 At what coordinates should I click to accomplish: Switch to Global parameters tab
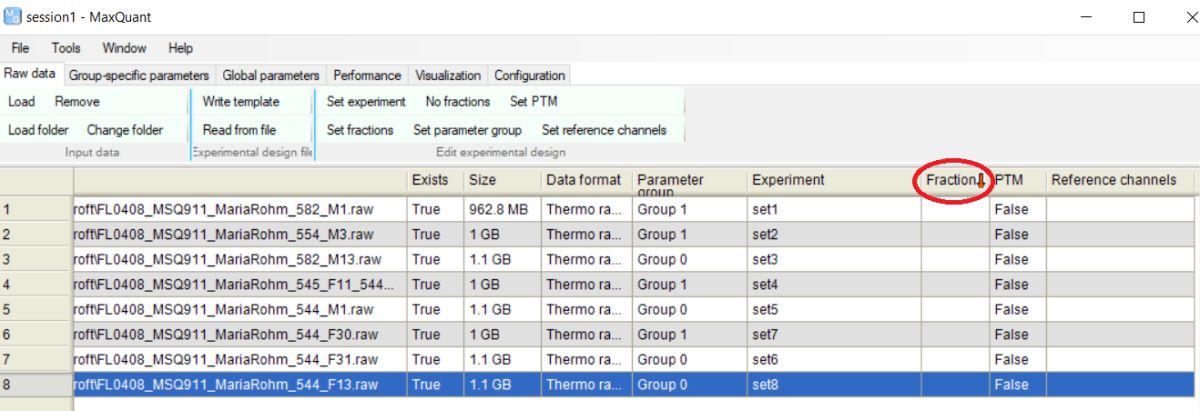coord(271,75)
